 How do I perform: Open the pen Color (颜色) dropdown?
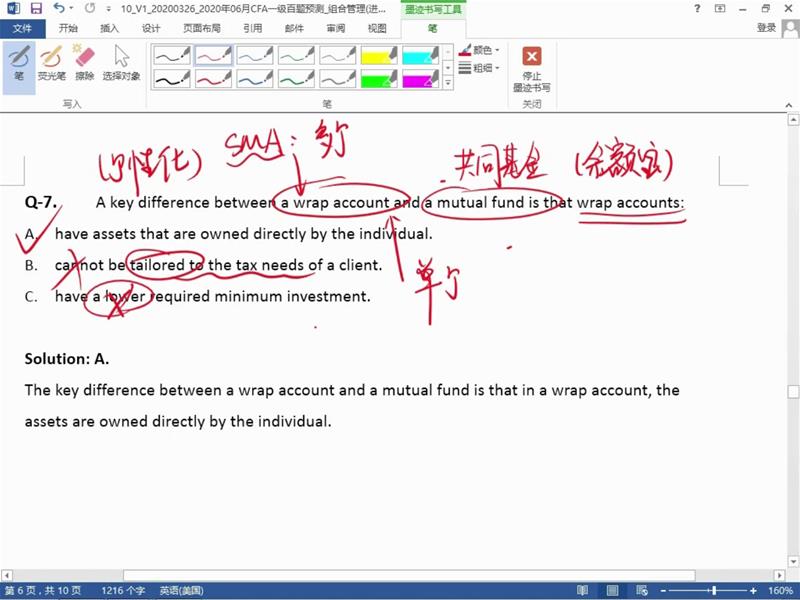point(480,50)
